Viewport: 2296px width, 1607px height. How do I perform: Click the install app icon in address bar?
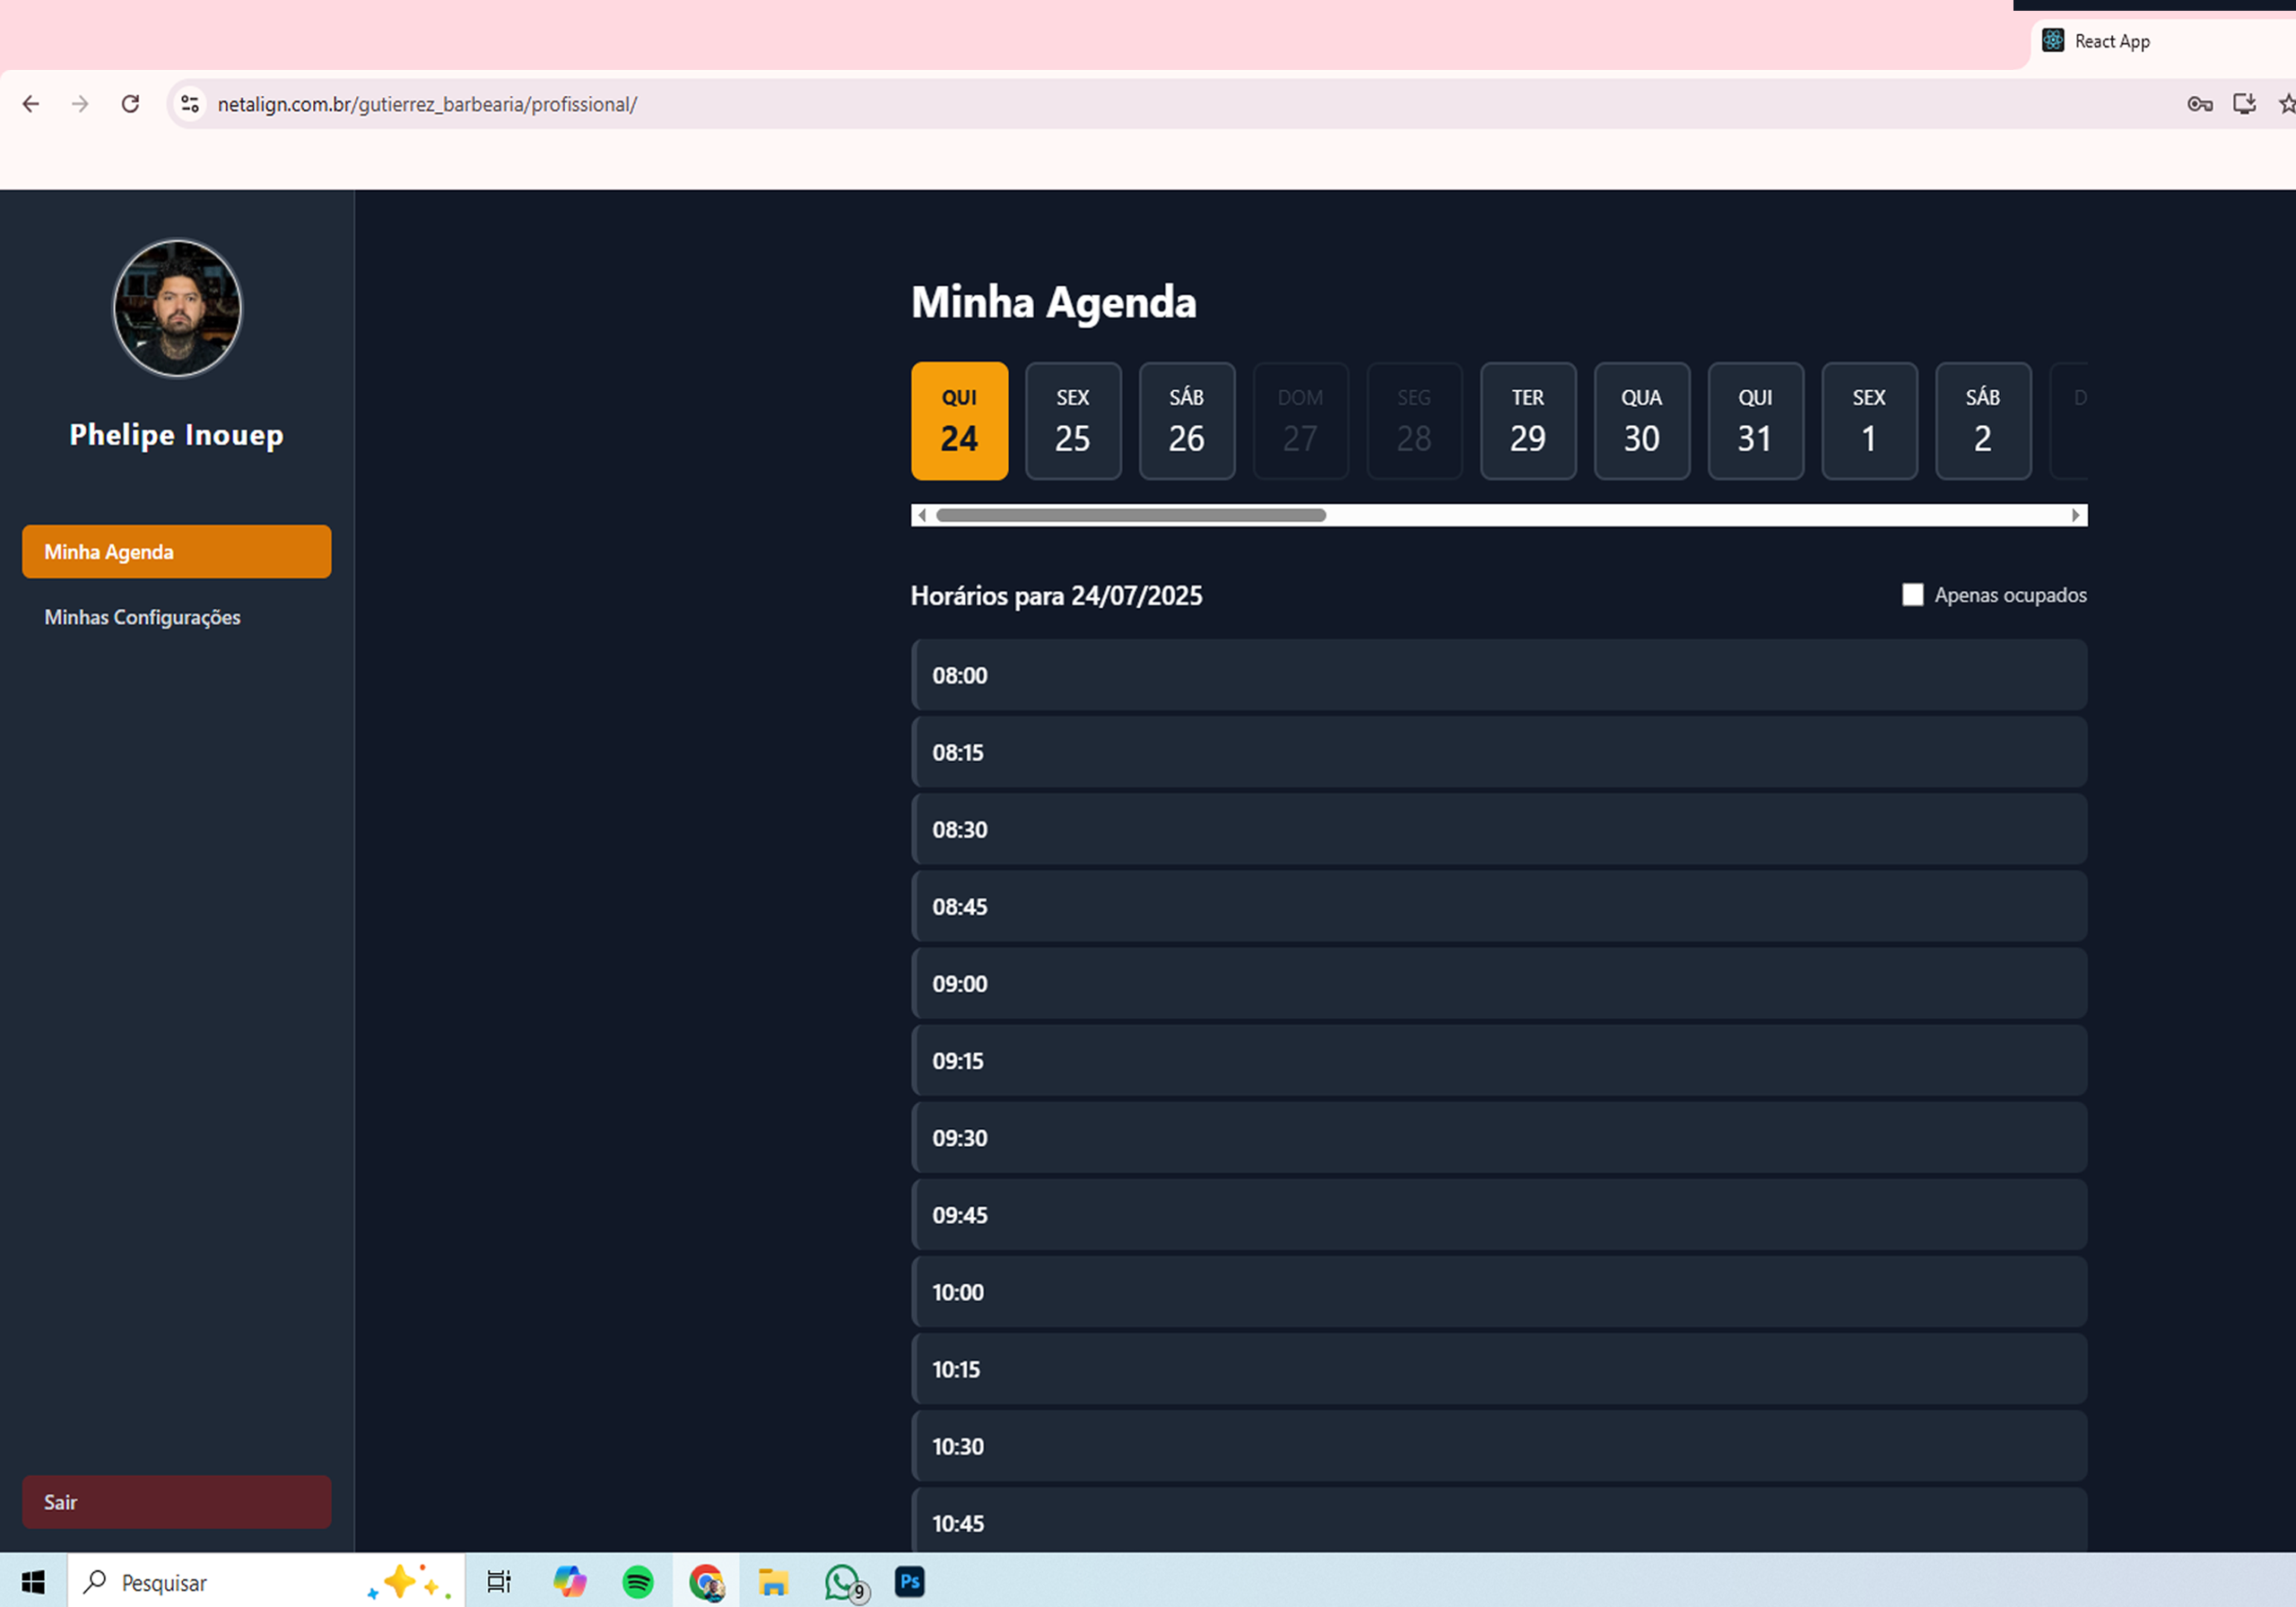(2244, 104)
